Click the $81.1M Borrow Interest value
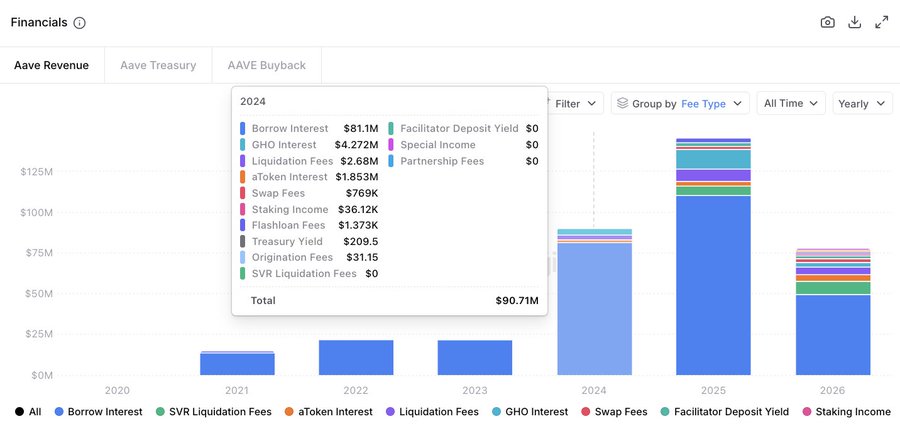The width and height of the screenshot is (900, 436). pyautogui.click(x=361, y=129)
